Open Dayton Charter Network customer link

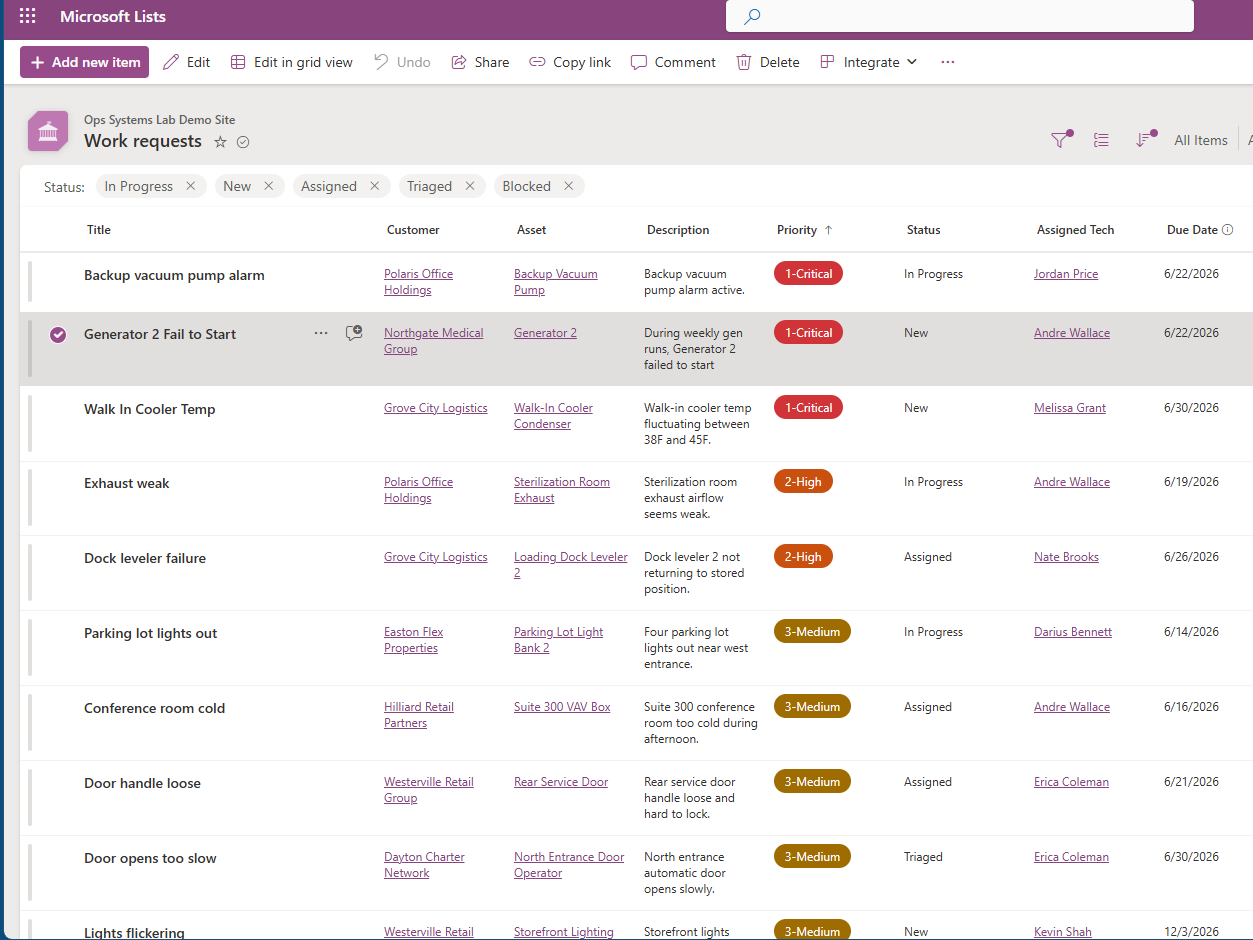pos(424,865)
